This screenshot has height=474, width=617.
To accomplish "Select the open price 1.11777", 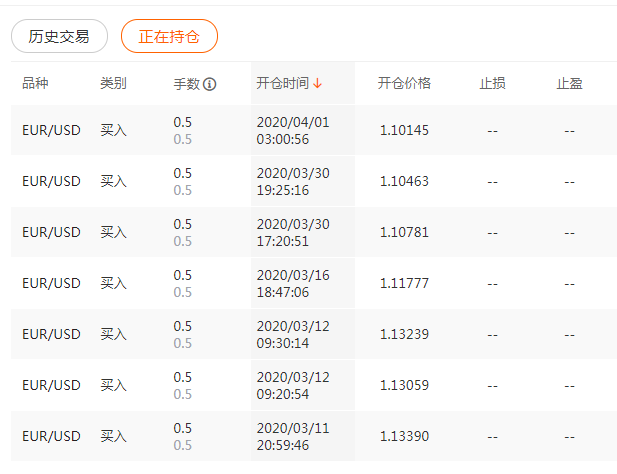I will pyautogui.click(x=404, y=283).
